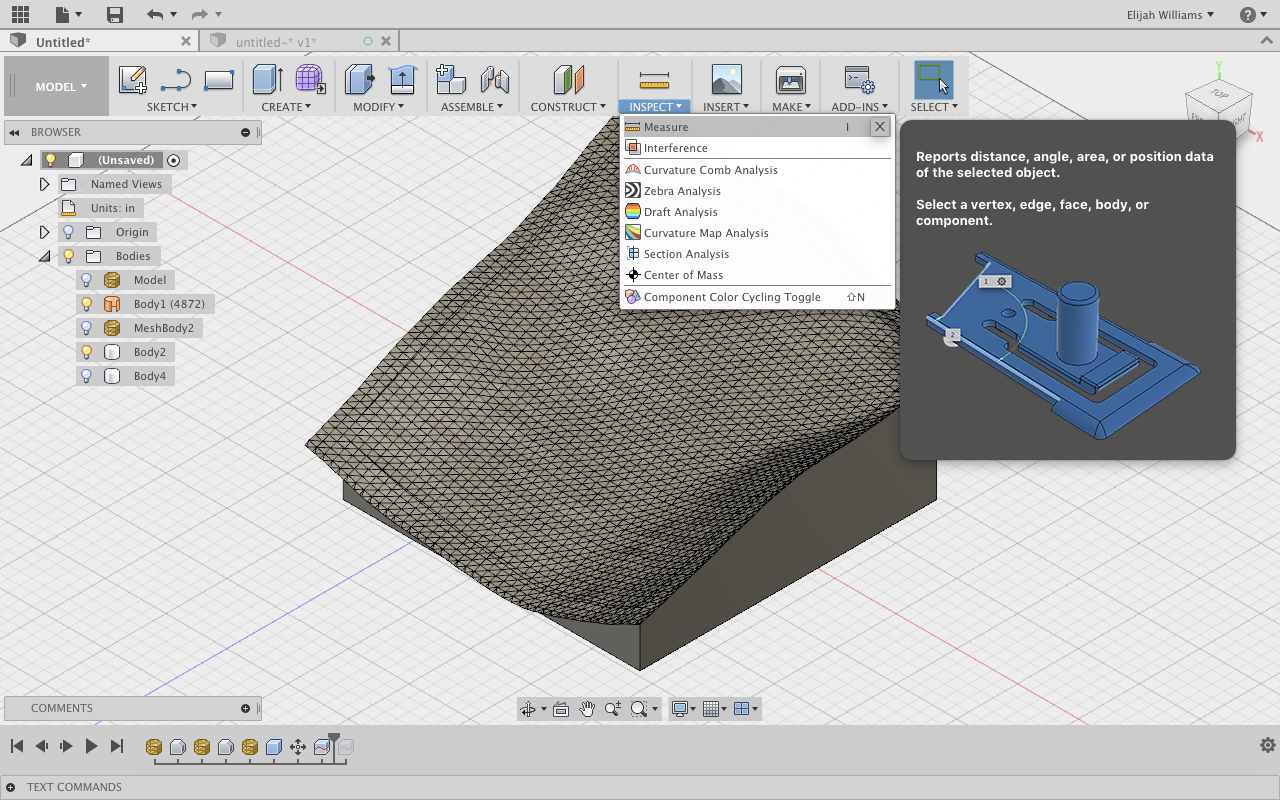Viewport: 1280px width, 800px height.
Task: Run a Section Analysis
Action: pyautogui.click(x=687, y=253)
